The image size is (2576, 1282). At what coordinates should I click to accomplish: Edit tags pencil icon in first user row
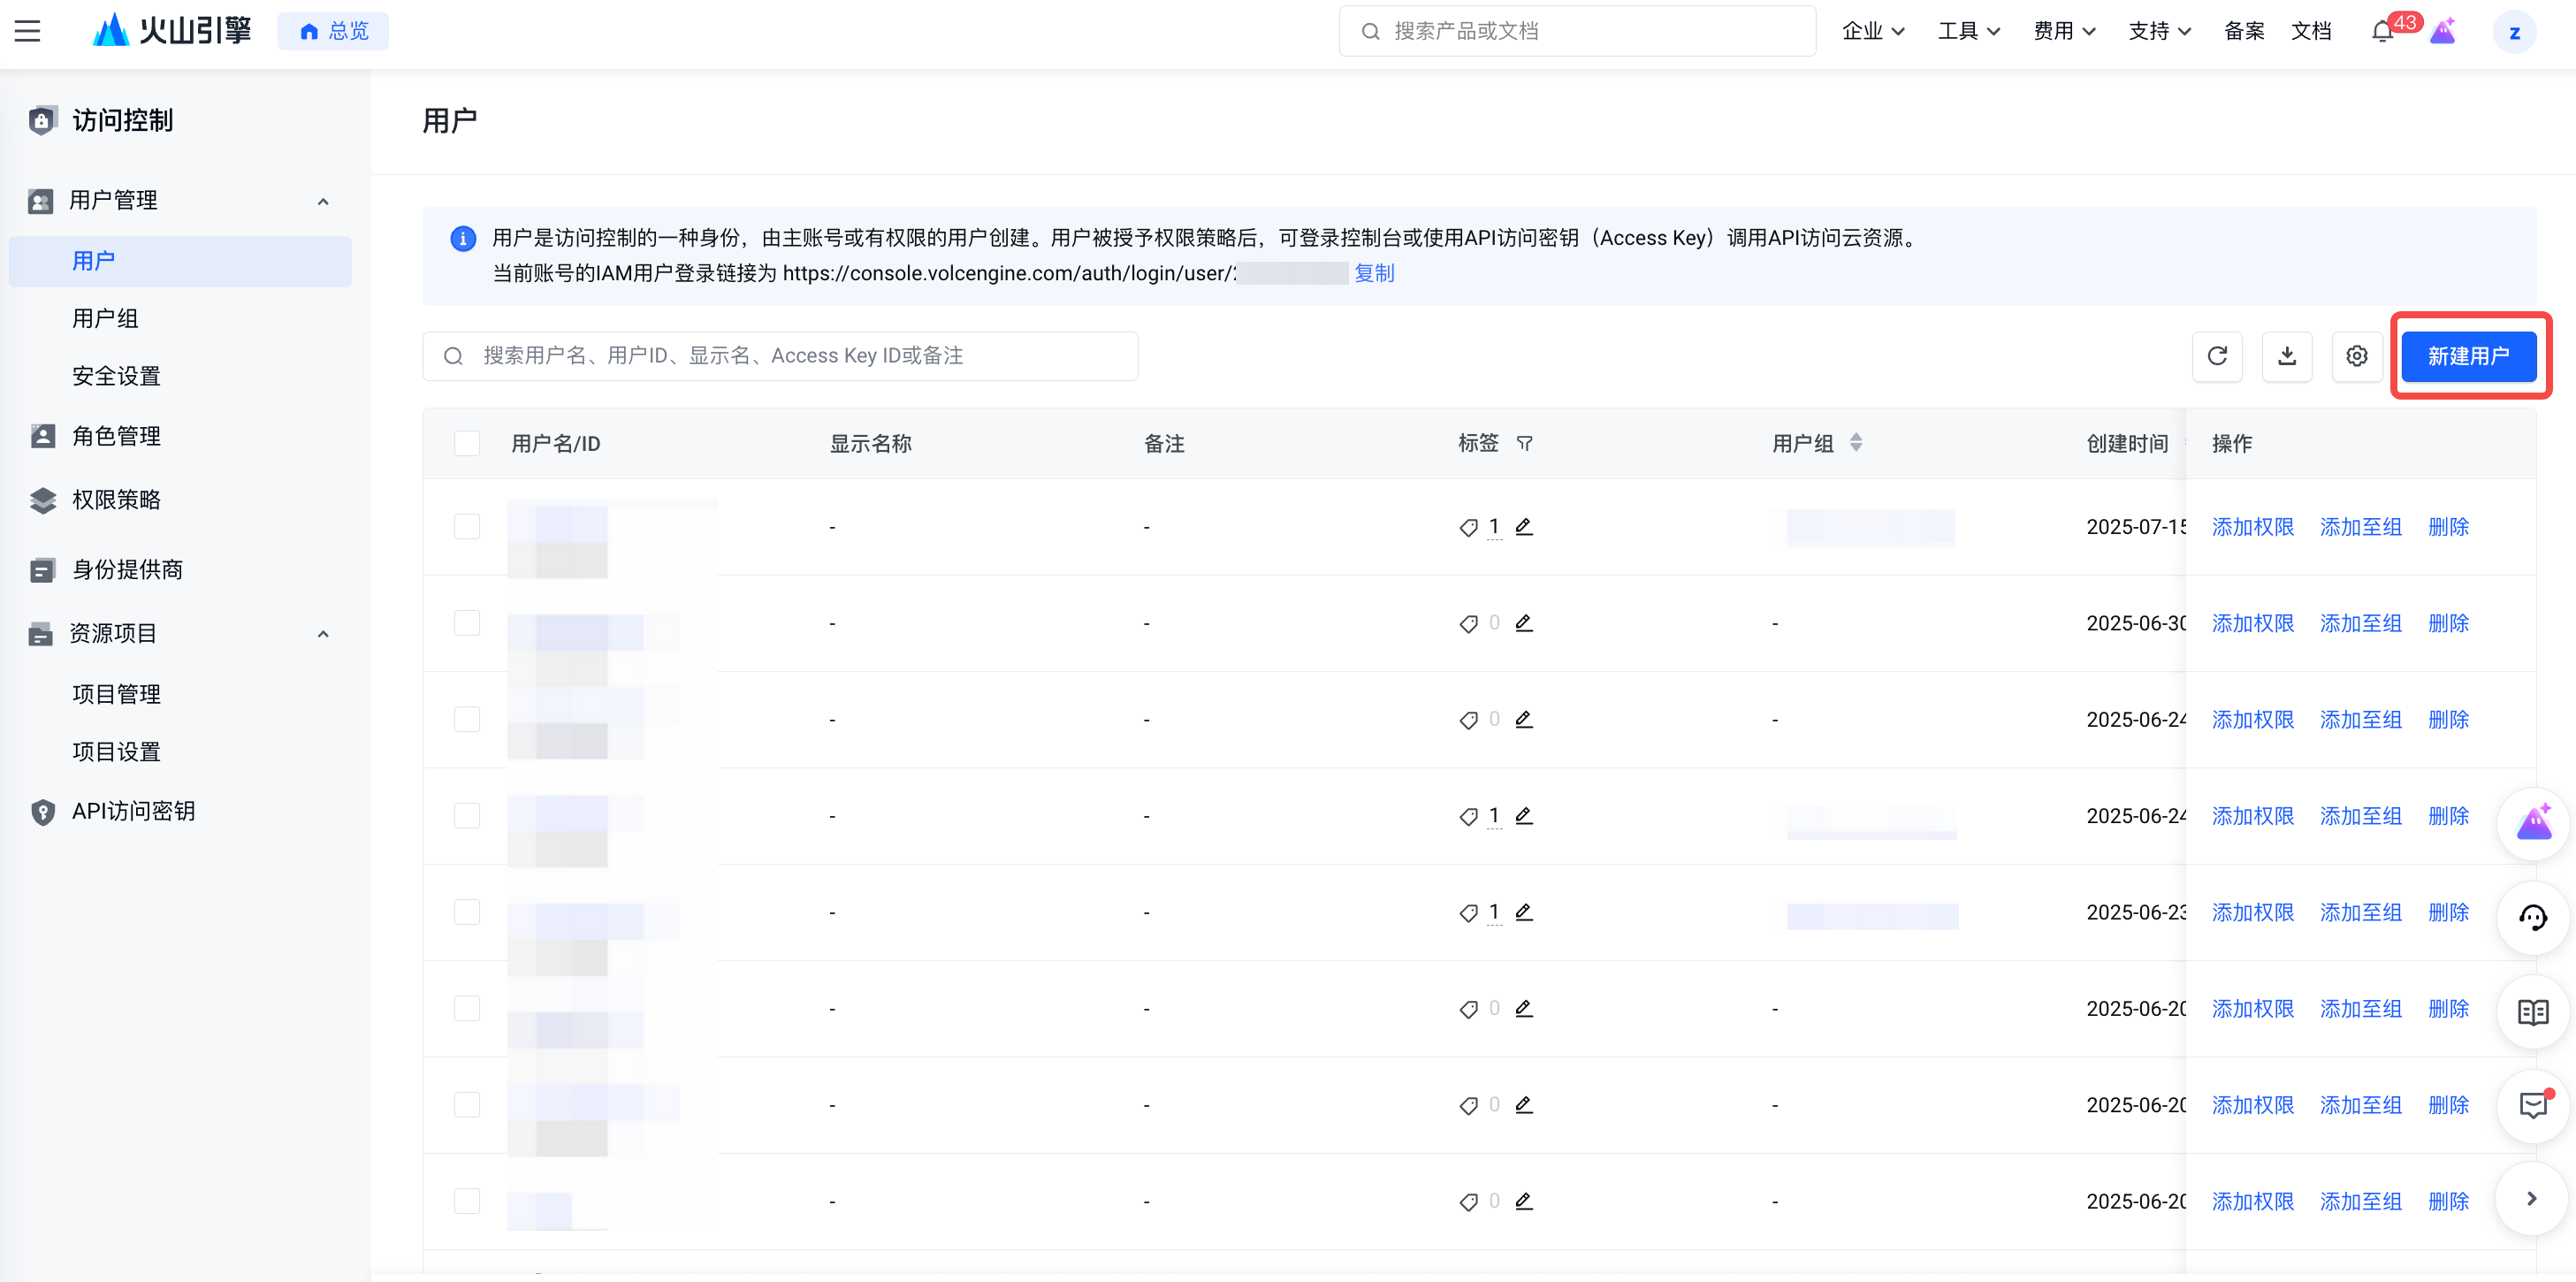1524,526
